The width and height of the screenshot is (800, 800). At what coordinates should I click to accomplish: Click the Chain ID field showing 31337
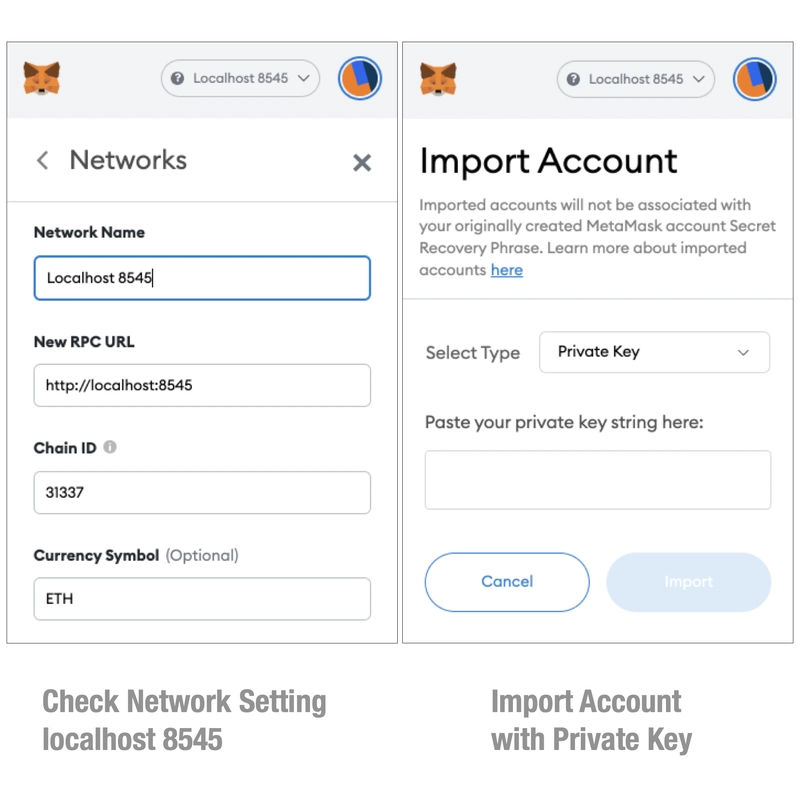(202, 492)
